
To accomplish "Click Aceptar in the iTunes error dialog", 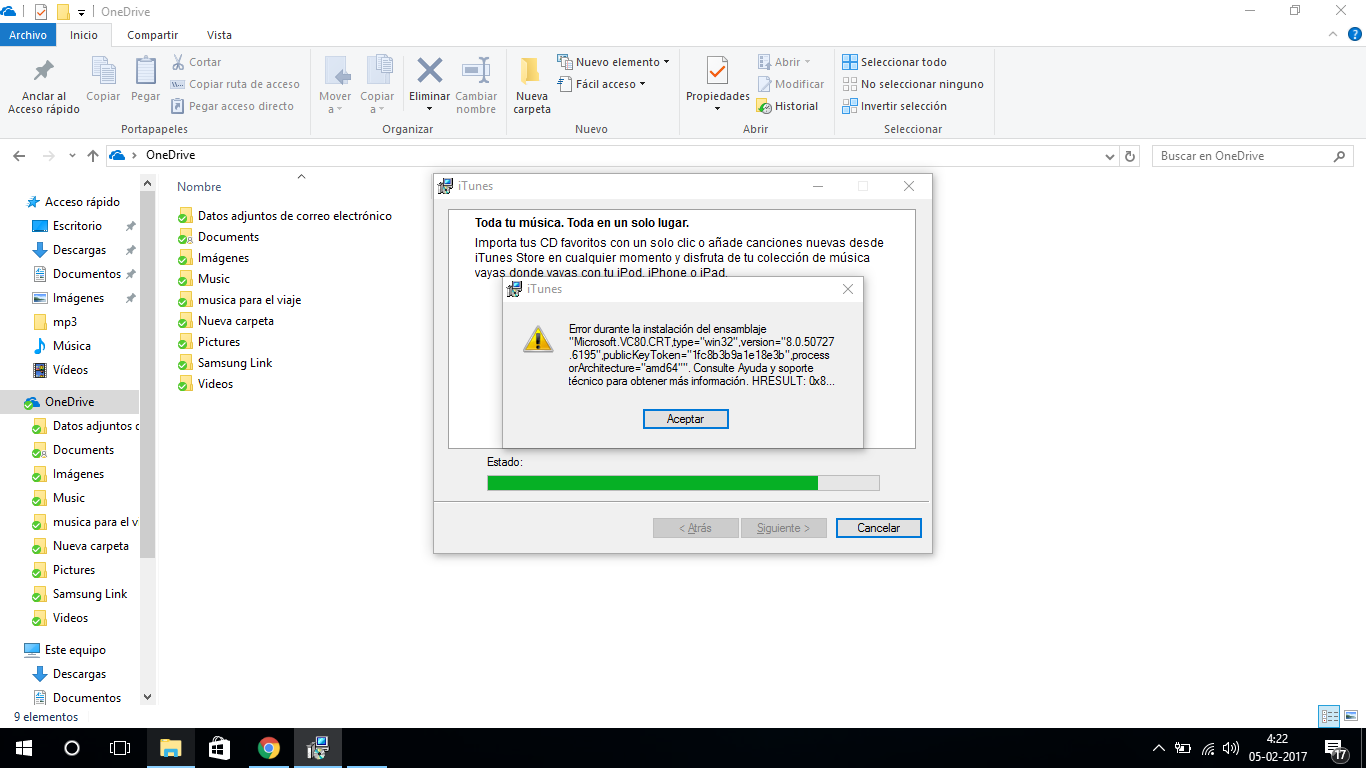I will pyautogui.click(x=686, y=419).
